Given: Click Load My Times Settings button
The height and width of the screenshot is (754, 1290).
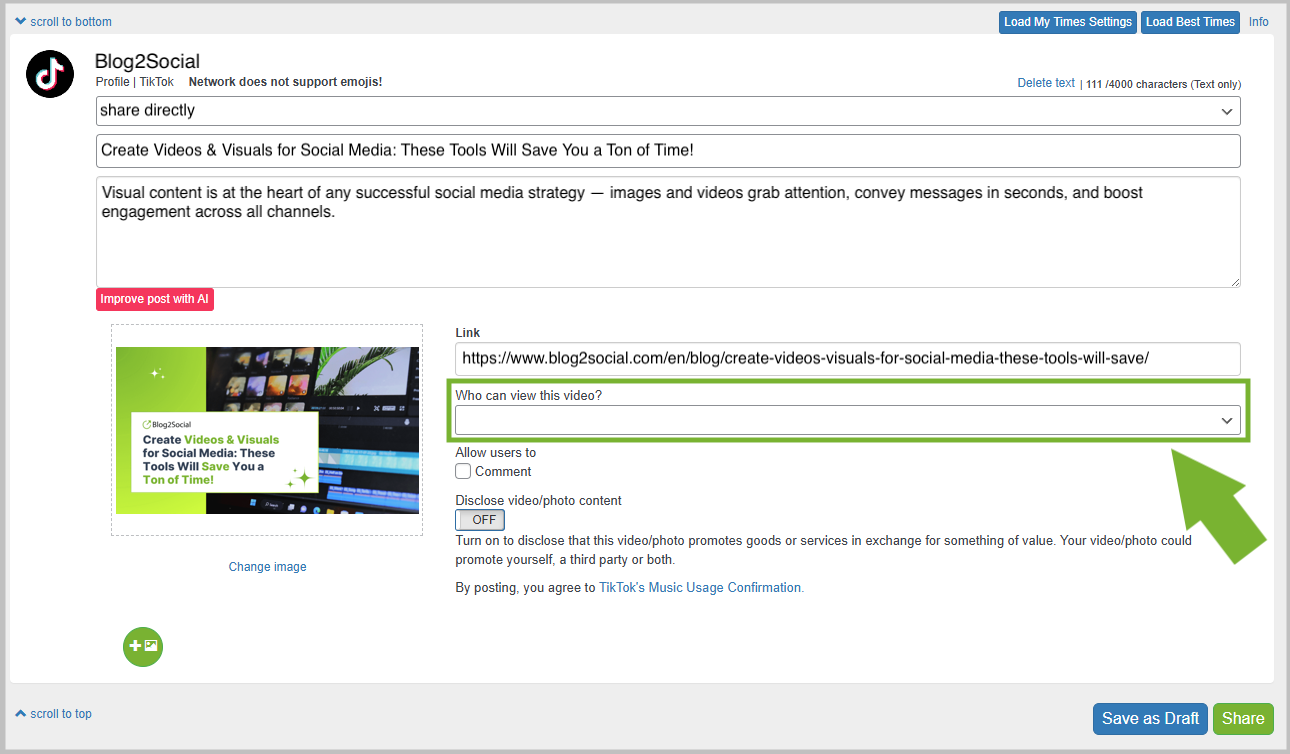Looking at the screenshot, I should click(x=1067, y=22).
